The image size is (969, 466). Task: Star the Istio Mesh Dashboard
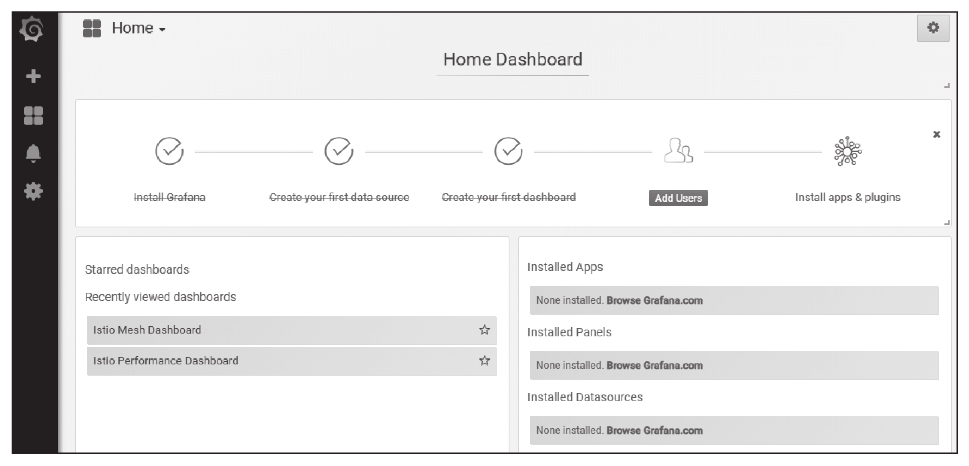(x=485, y=330)
